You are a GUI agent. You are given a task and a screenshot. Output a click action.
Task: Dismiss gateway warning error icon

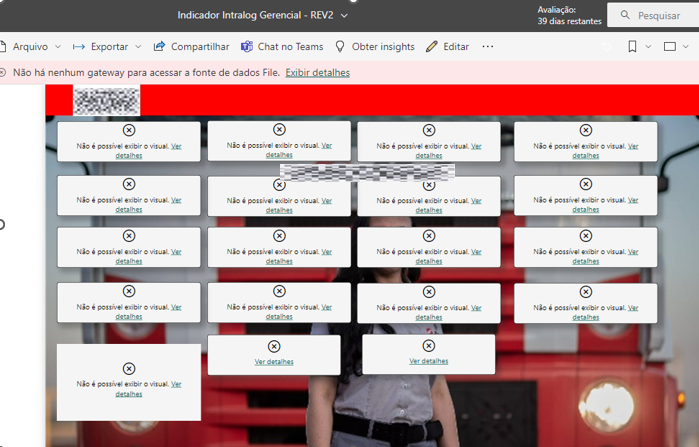tap(3, 73)
